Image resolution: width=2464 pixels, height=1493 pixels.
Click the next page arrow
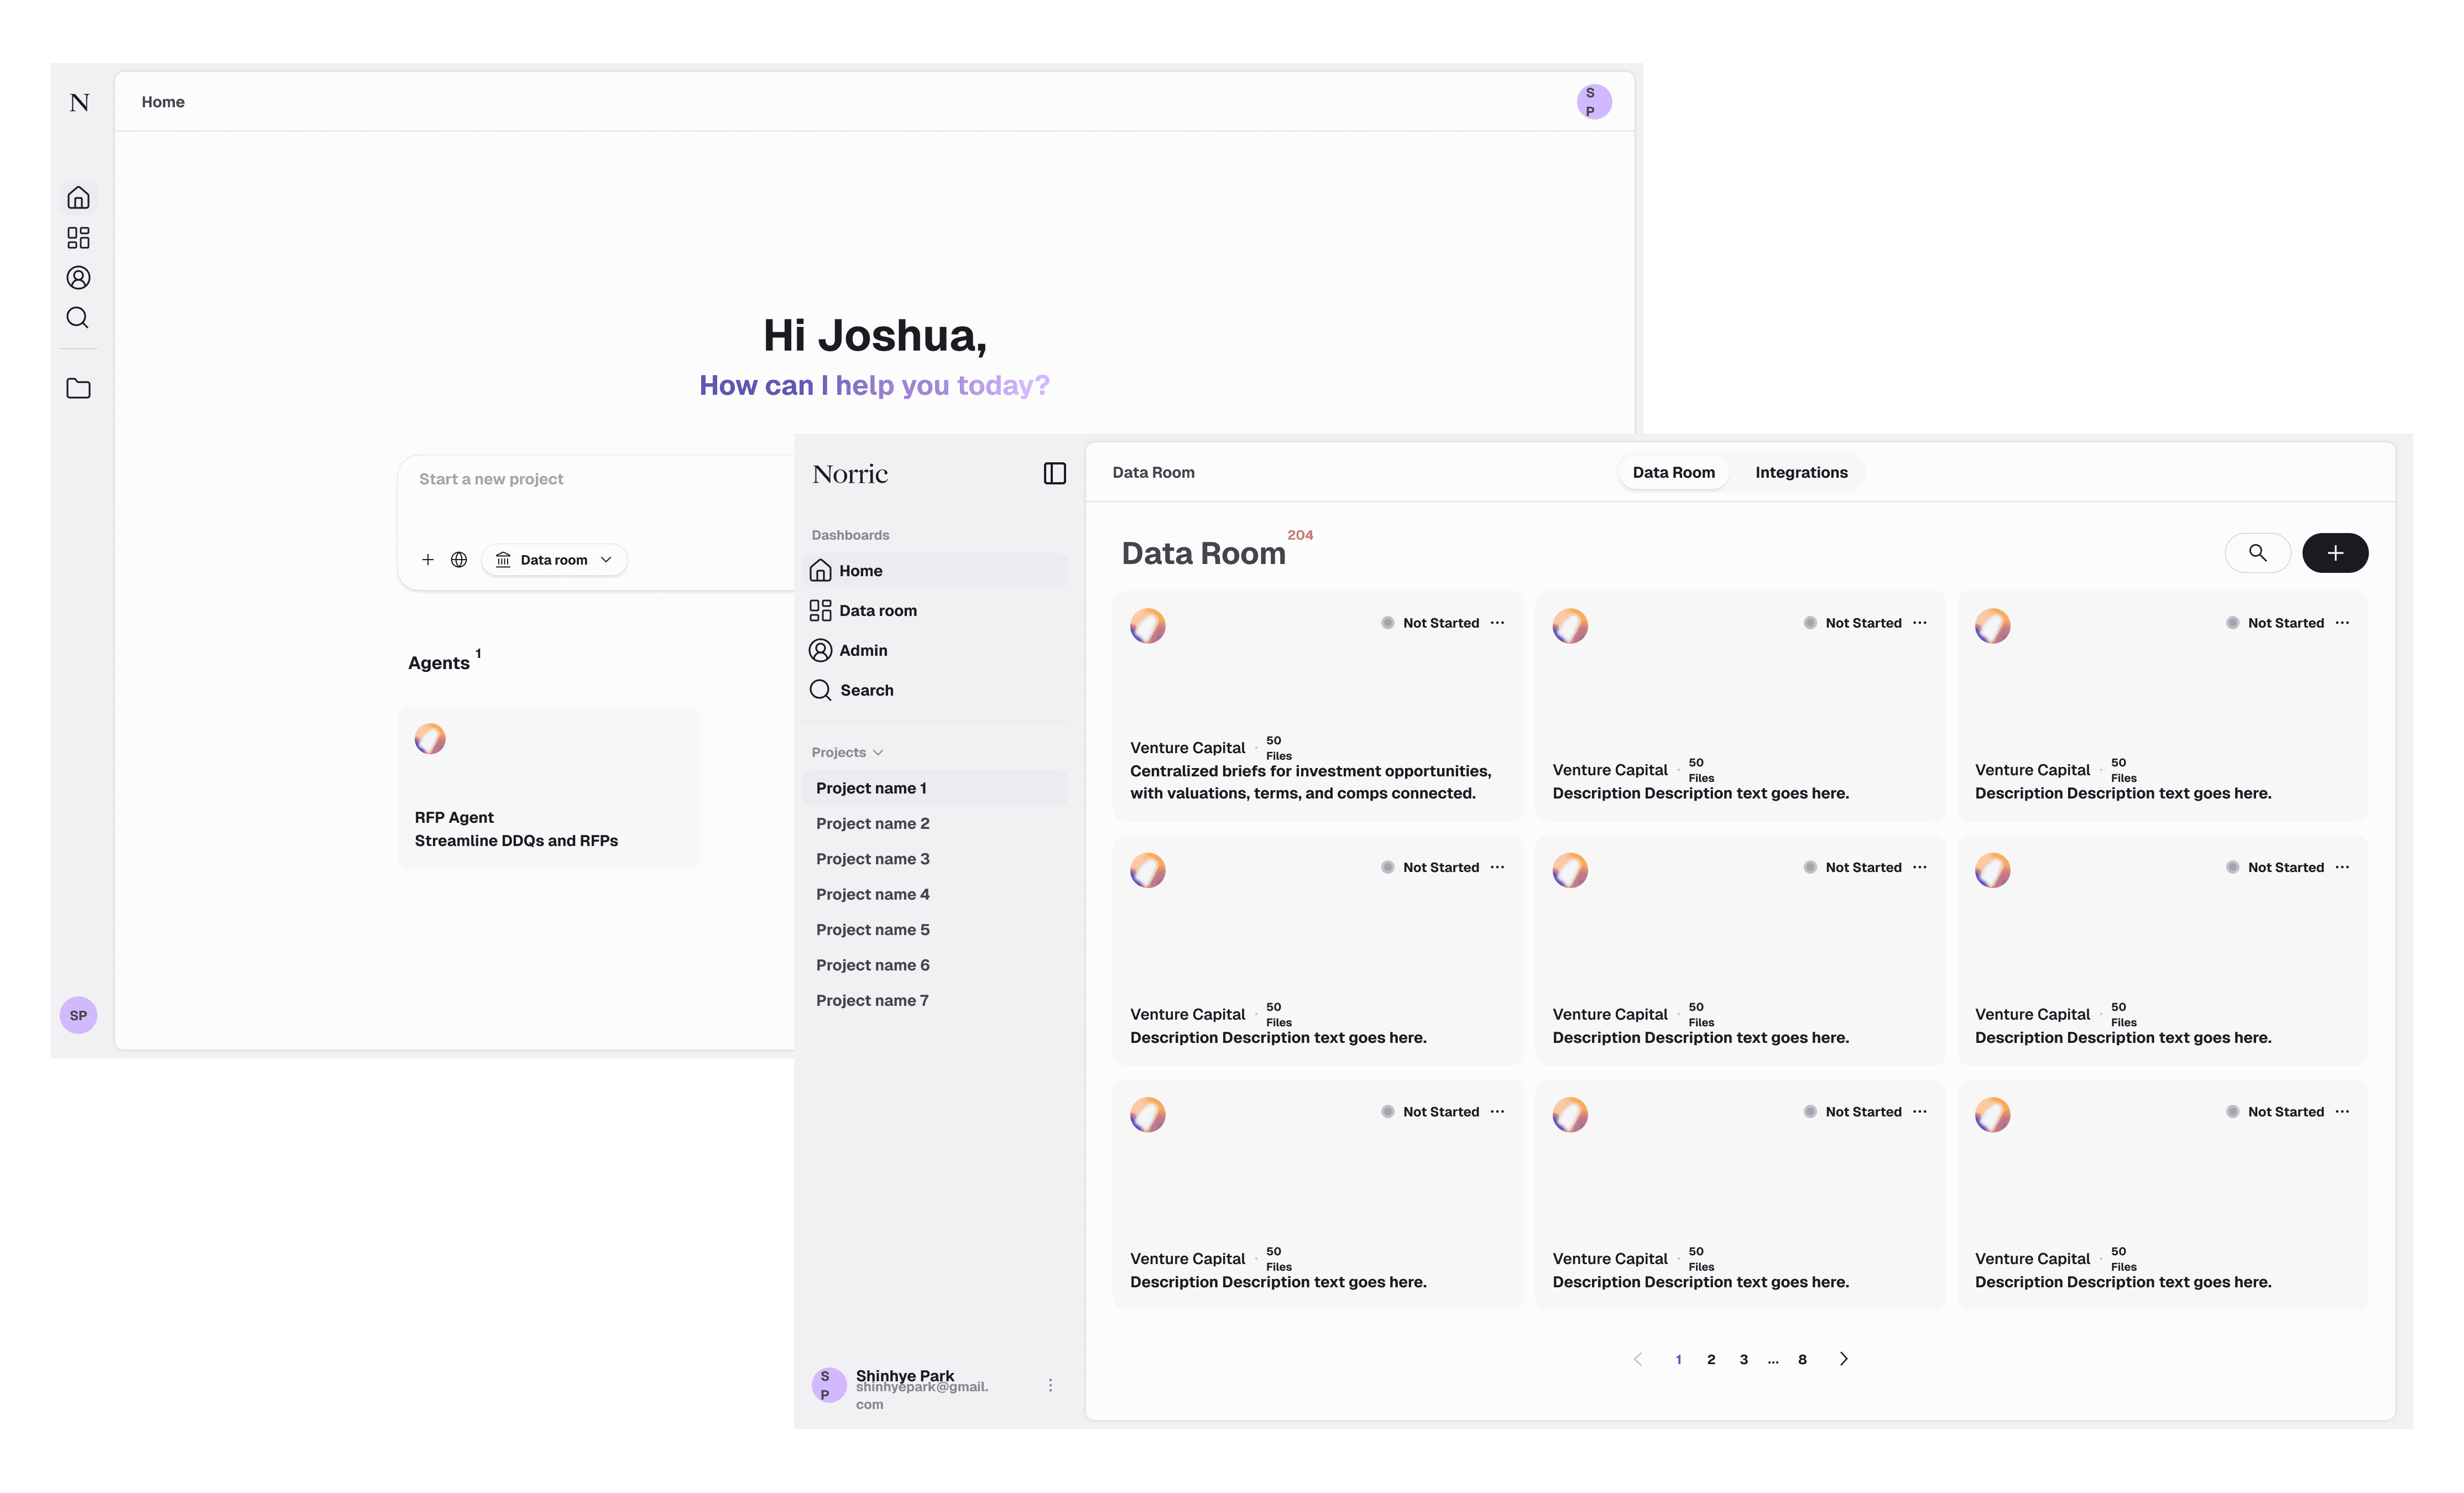pyautogui.click(x=1843, y=1359)
